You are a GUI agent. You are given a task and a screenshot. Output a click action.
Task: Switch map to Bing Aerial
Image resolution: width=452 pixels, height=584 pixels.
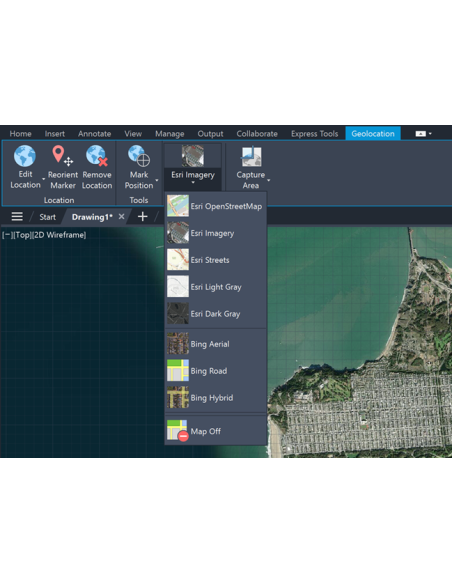click(216, 344)
